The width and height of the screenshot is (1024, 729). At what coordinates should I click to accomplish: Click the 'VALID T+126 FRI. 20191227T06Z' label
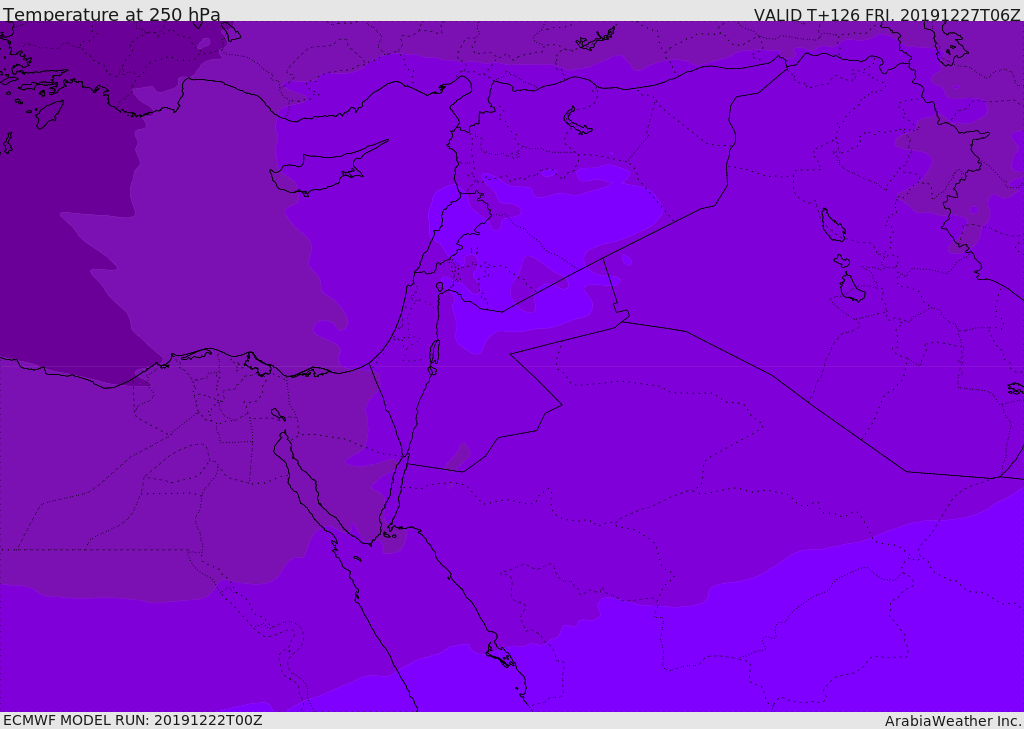point(887,14)
